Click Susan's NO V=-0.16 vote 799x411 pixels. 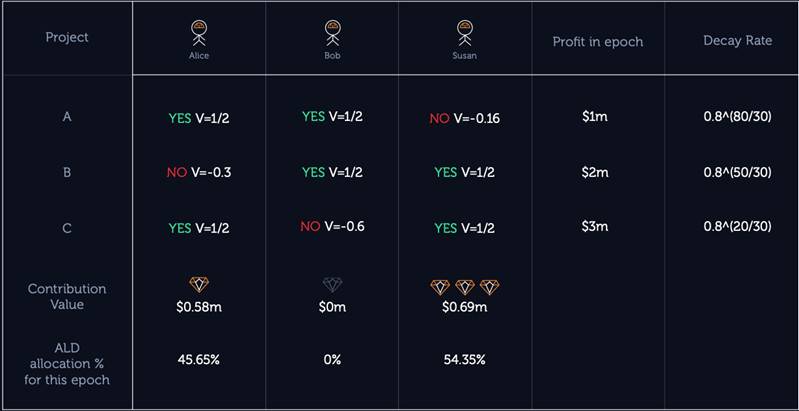pyautogui.click(x=464, y=119)
